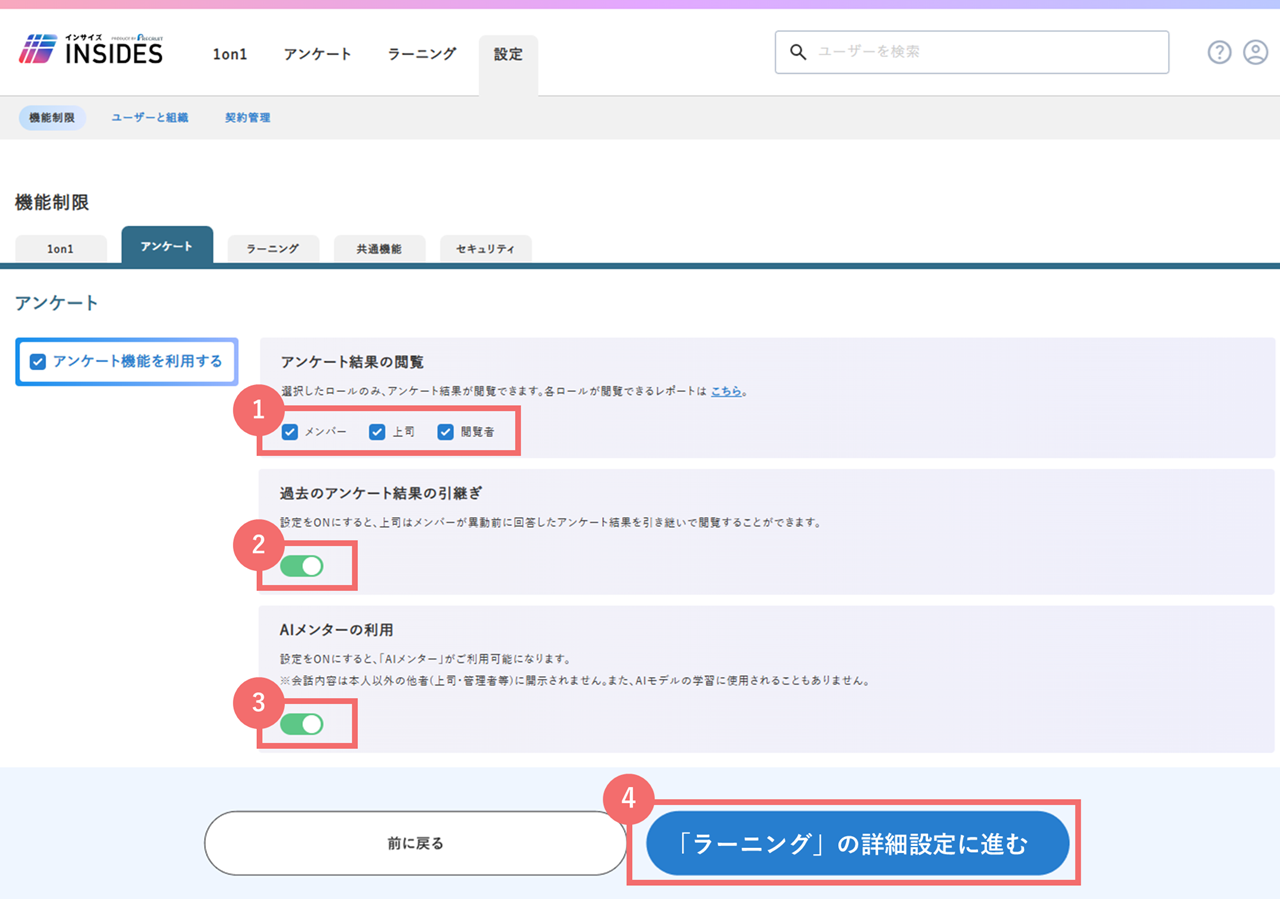
Task: Click the 前に戻る button
Action: (x=416, y=843)
